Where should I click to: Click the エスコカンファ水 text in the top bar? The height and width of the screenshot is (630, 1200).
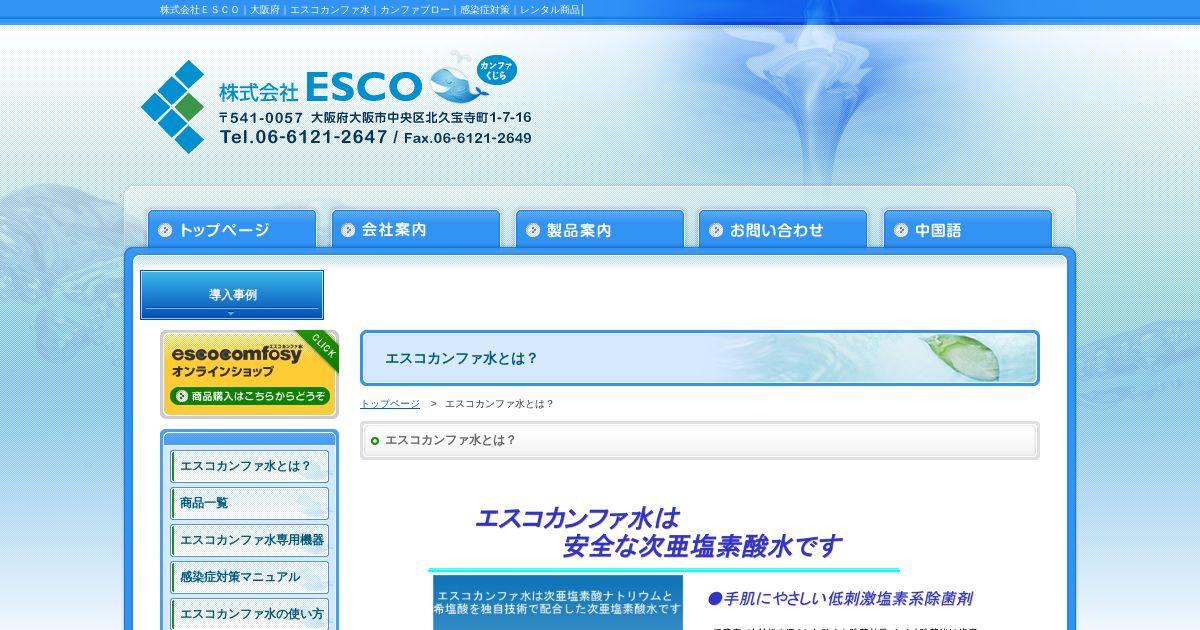[329, 10]
